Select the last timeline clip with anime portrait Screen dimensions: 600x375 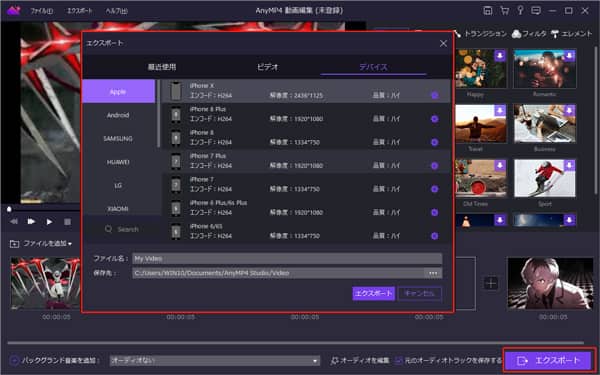[550, 283]
